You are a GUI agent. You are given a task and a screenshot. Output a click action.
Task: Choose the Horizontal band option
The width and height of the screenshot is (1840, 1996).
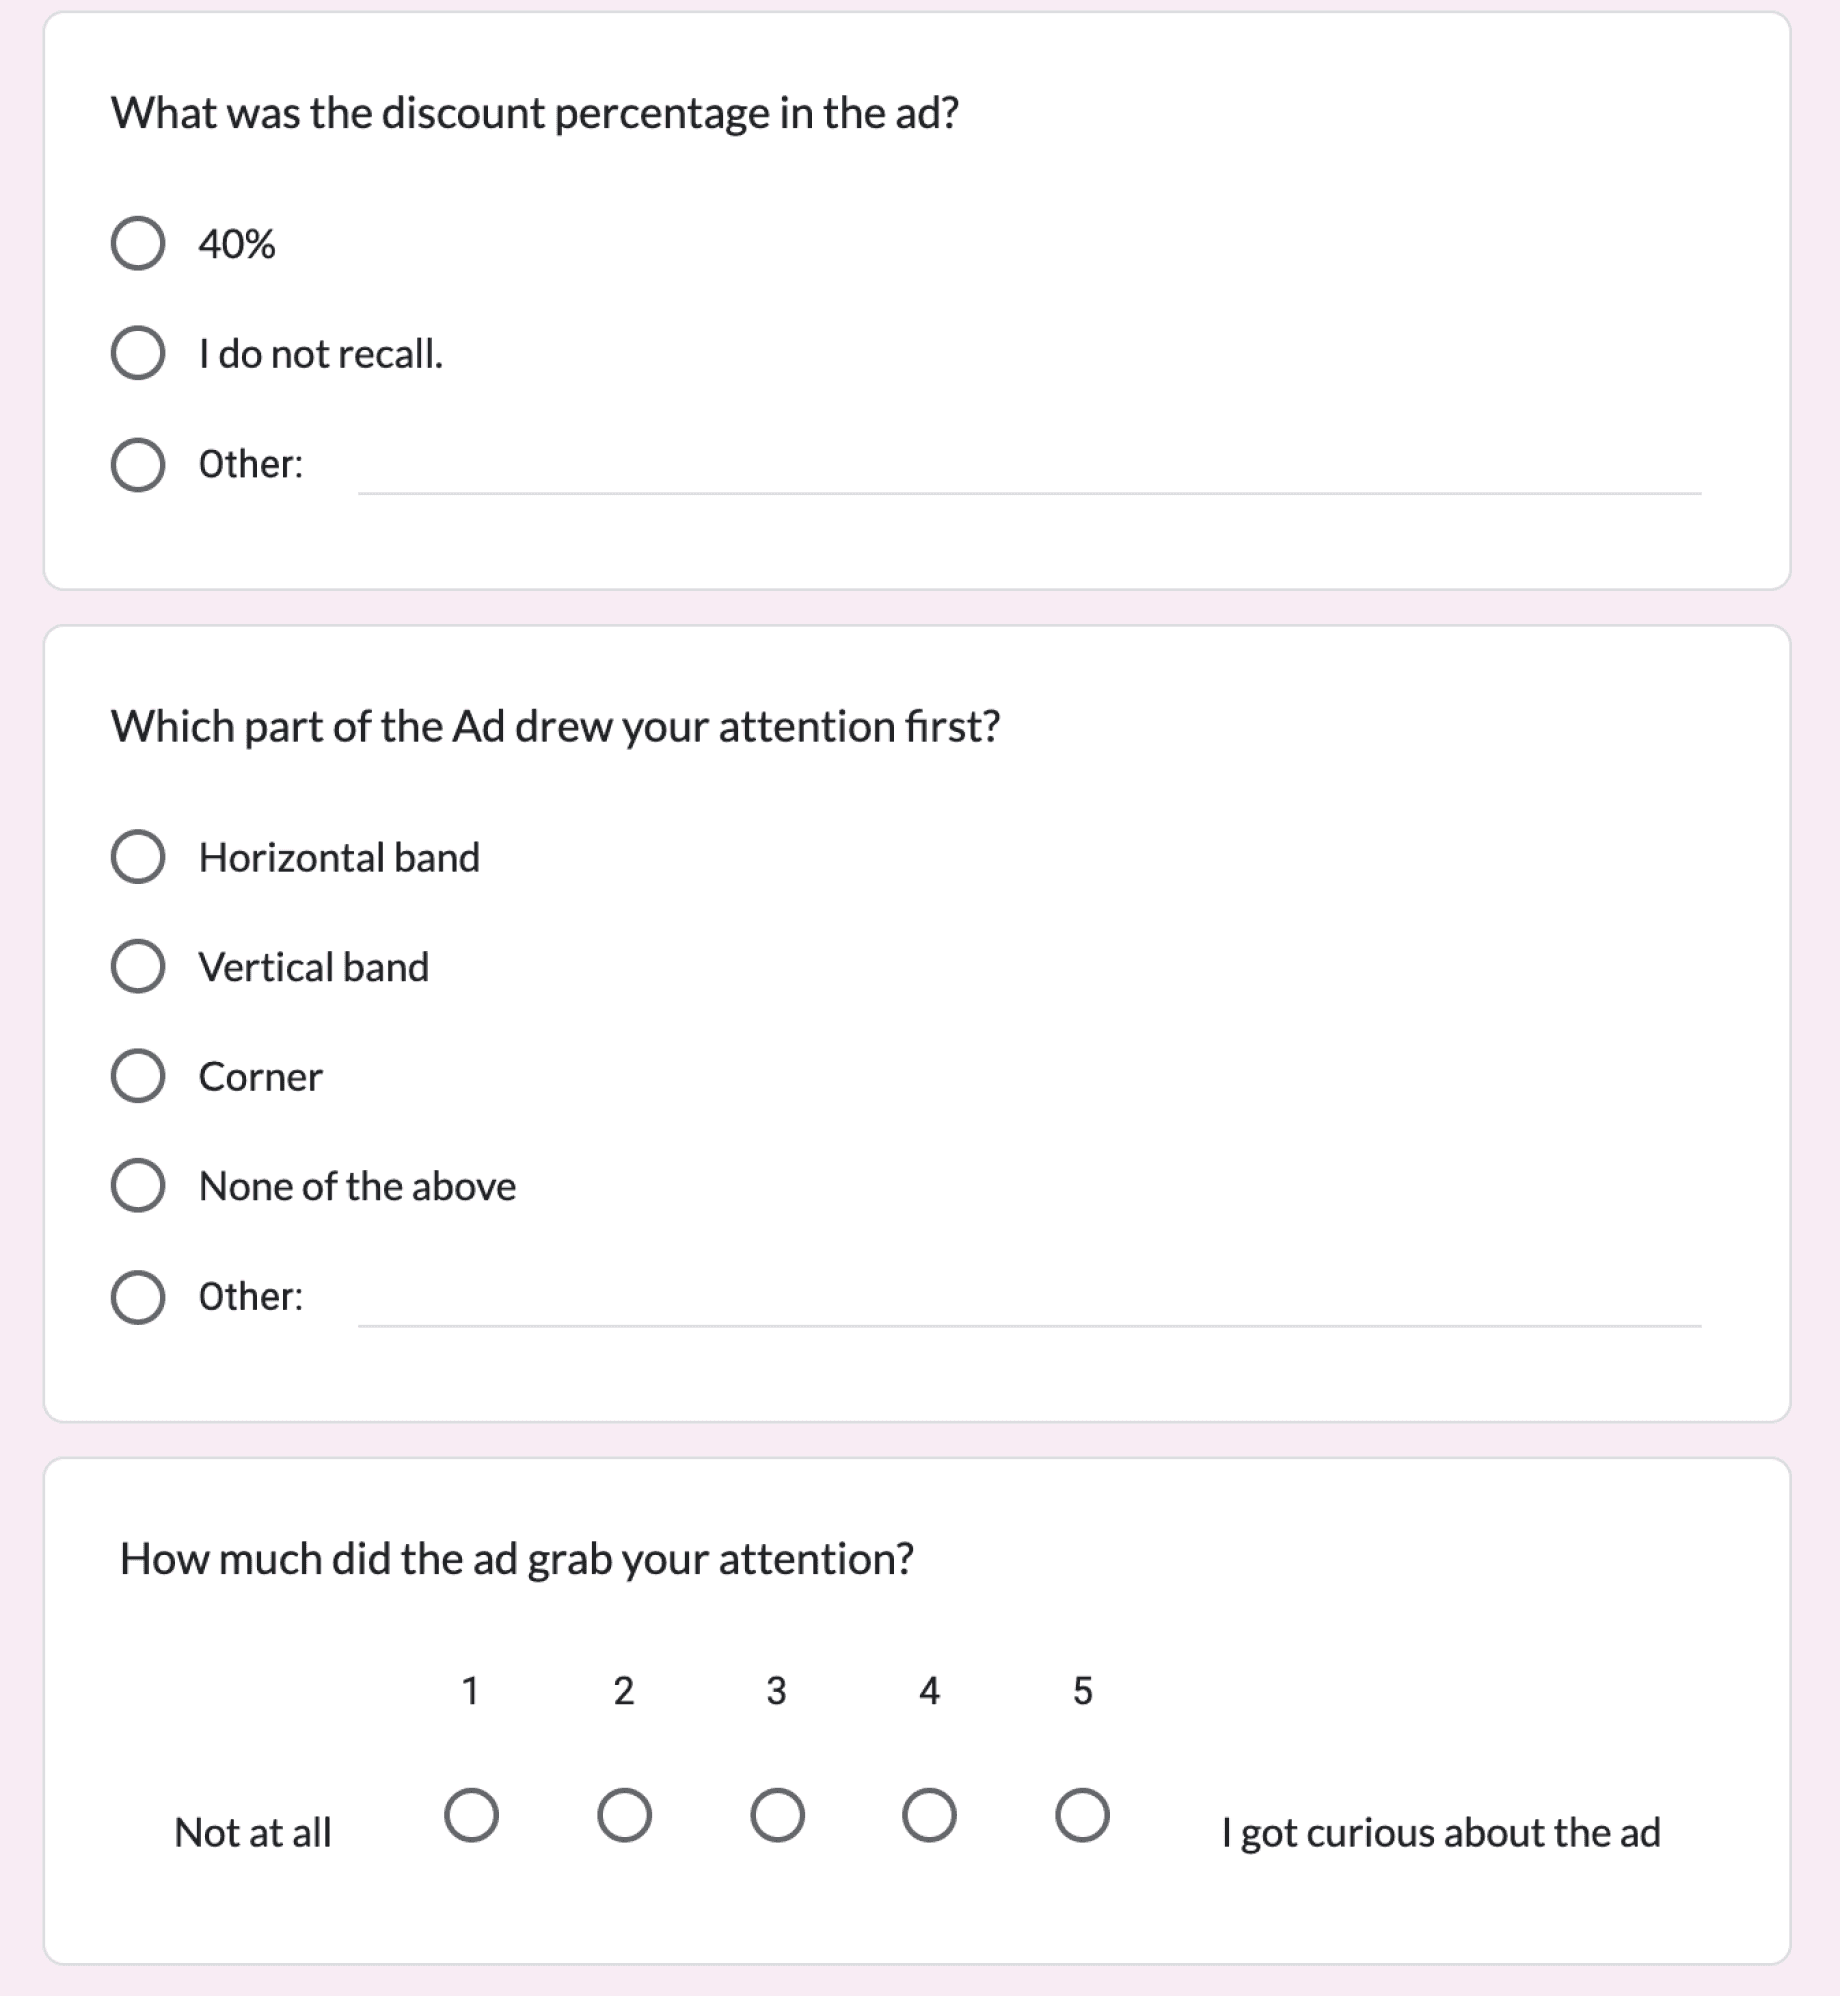coord(138,857)
